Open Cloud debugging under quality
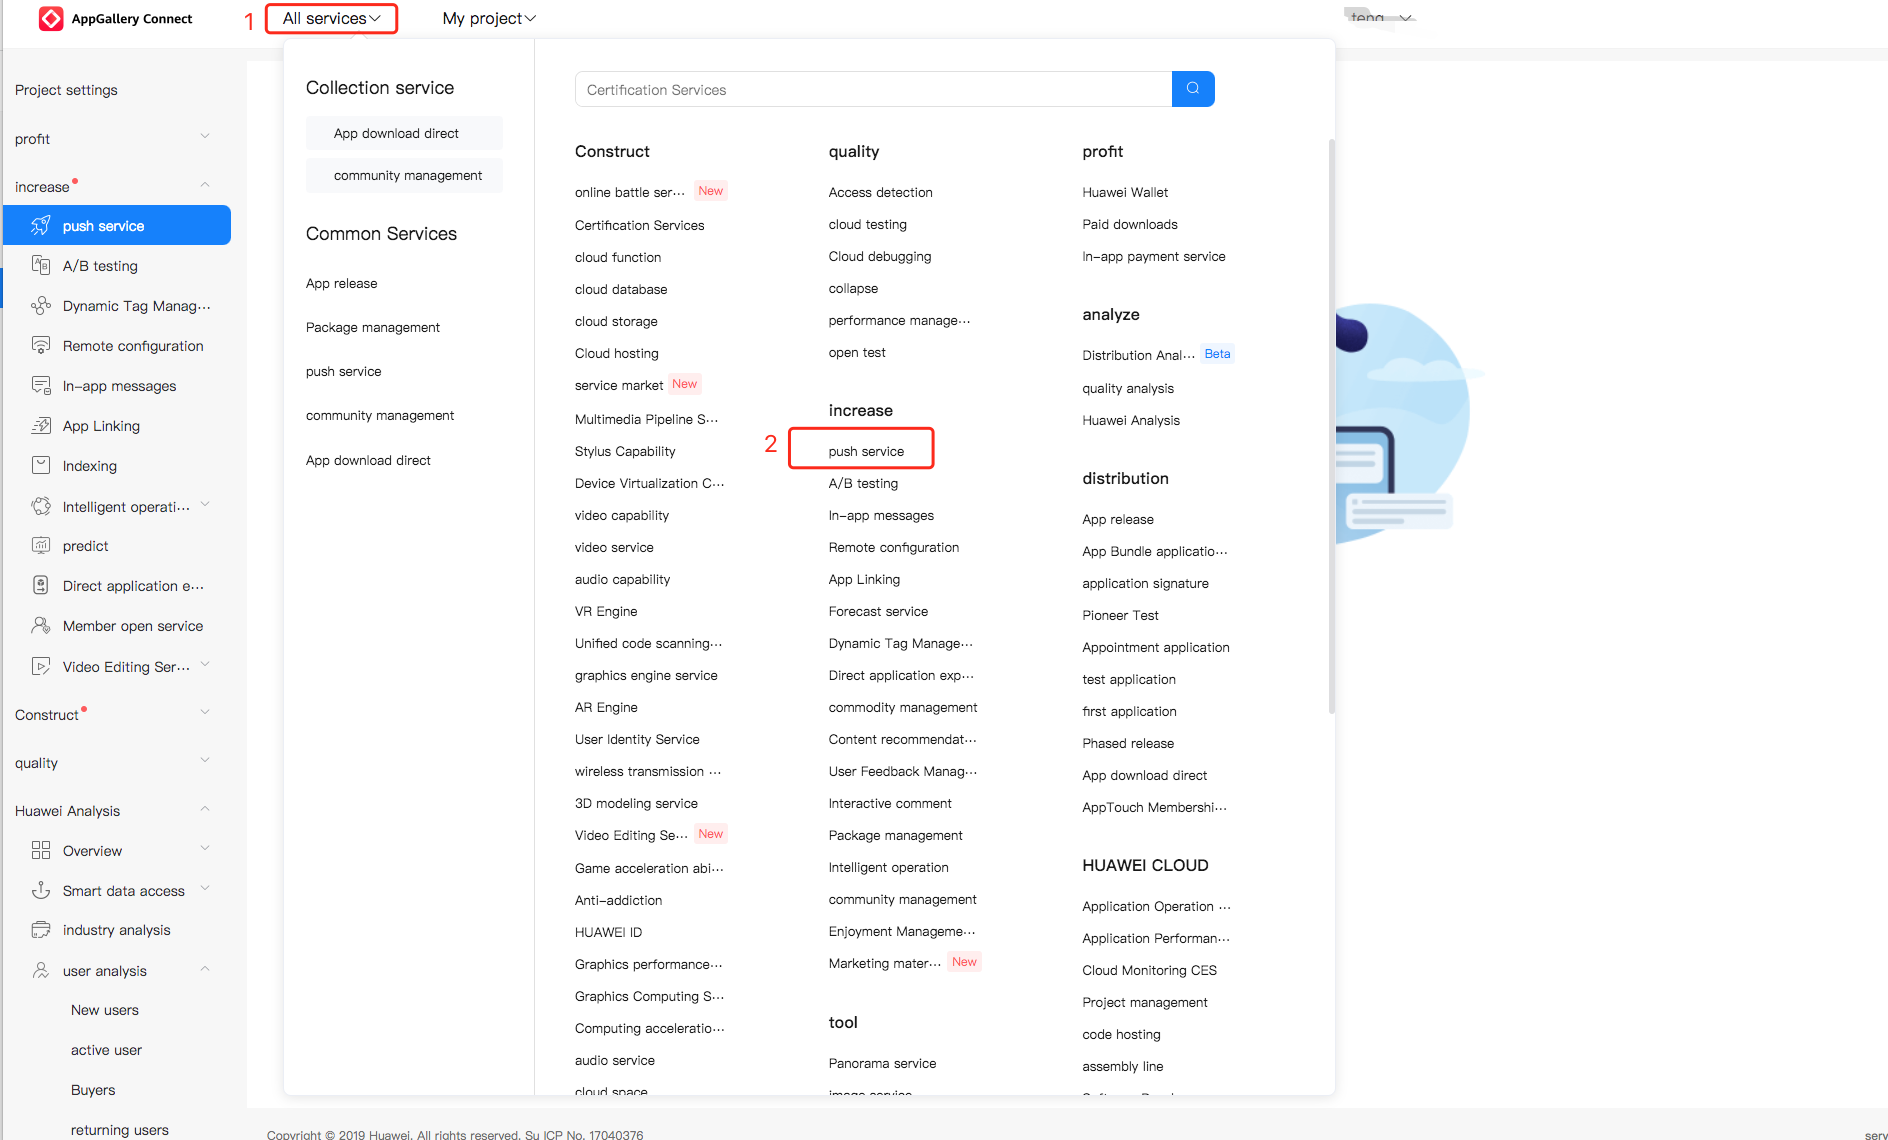The image size is (1888, 1140). (880, 256)
